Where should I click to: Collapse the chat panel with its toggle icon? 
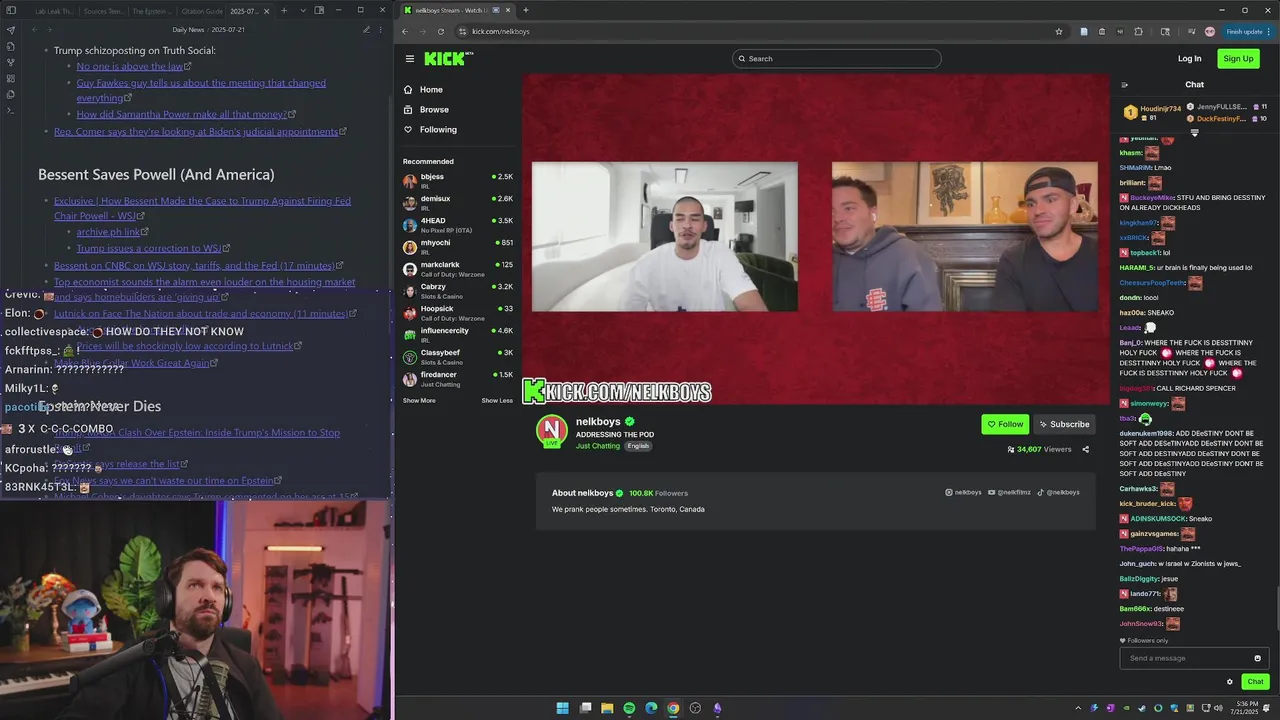[x=1124, y=85]
